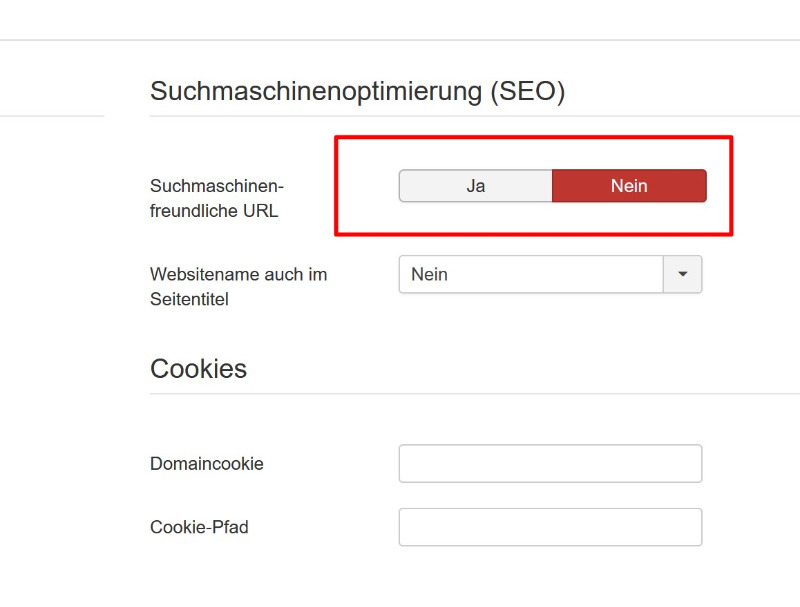The image size is (800, 607).
Task: Click the word SEO in the section title
Action: 528,91
